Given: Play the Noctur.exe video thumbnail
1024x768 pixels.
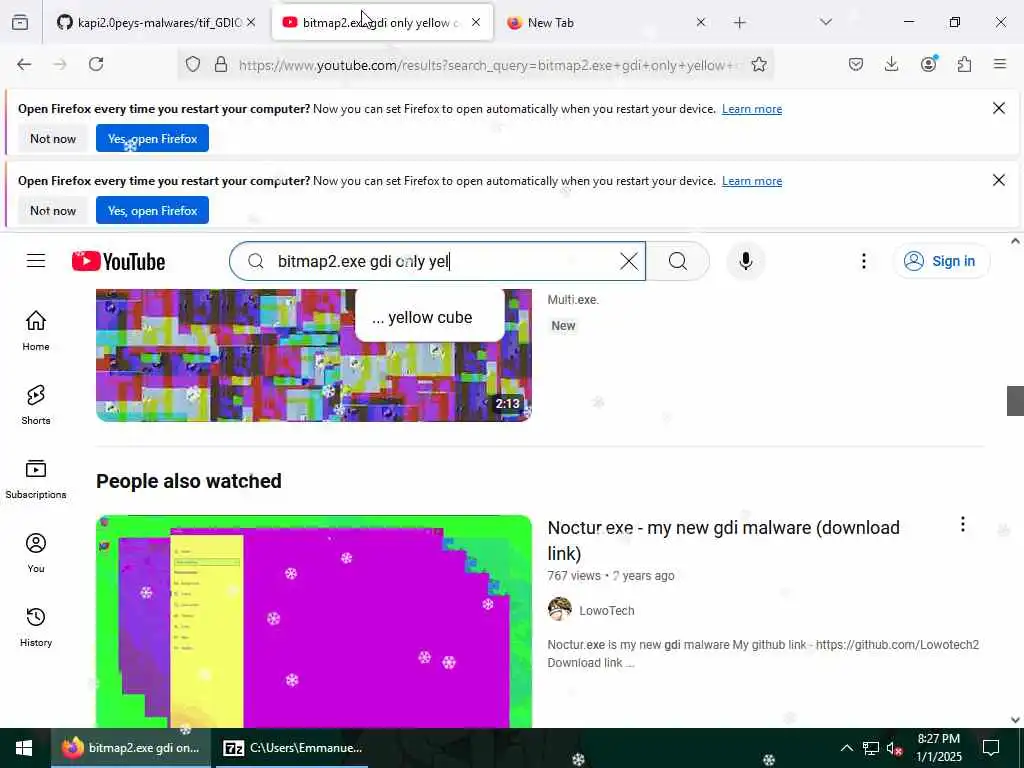Looking at the screenshot, I should (x=313, y=621).
